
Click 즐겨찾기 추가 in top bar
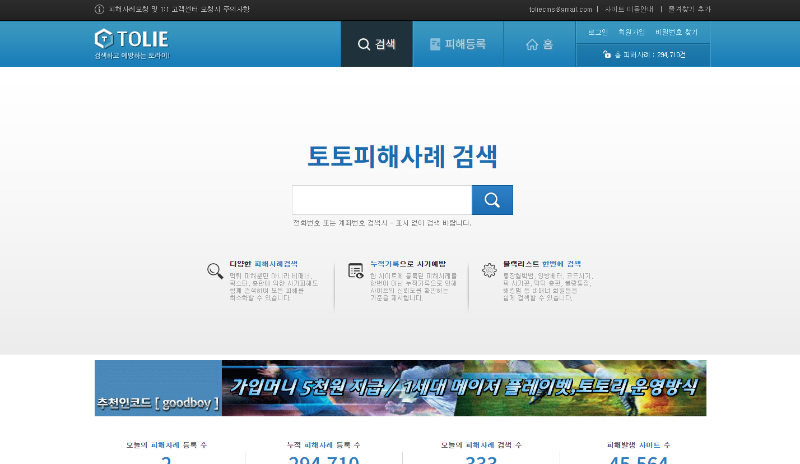[x=689, y=9]
